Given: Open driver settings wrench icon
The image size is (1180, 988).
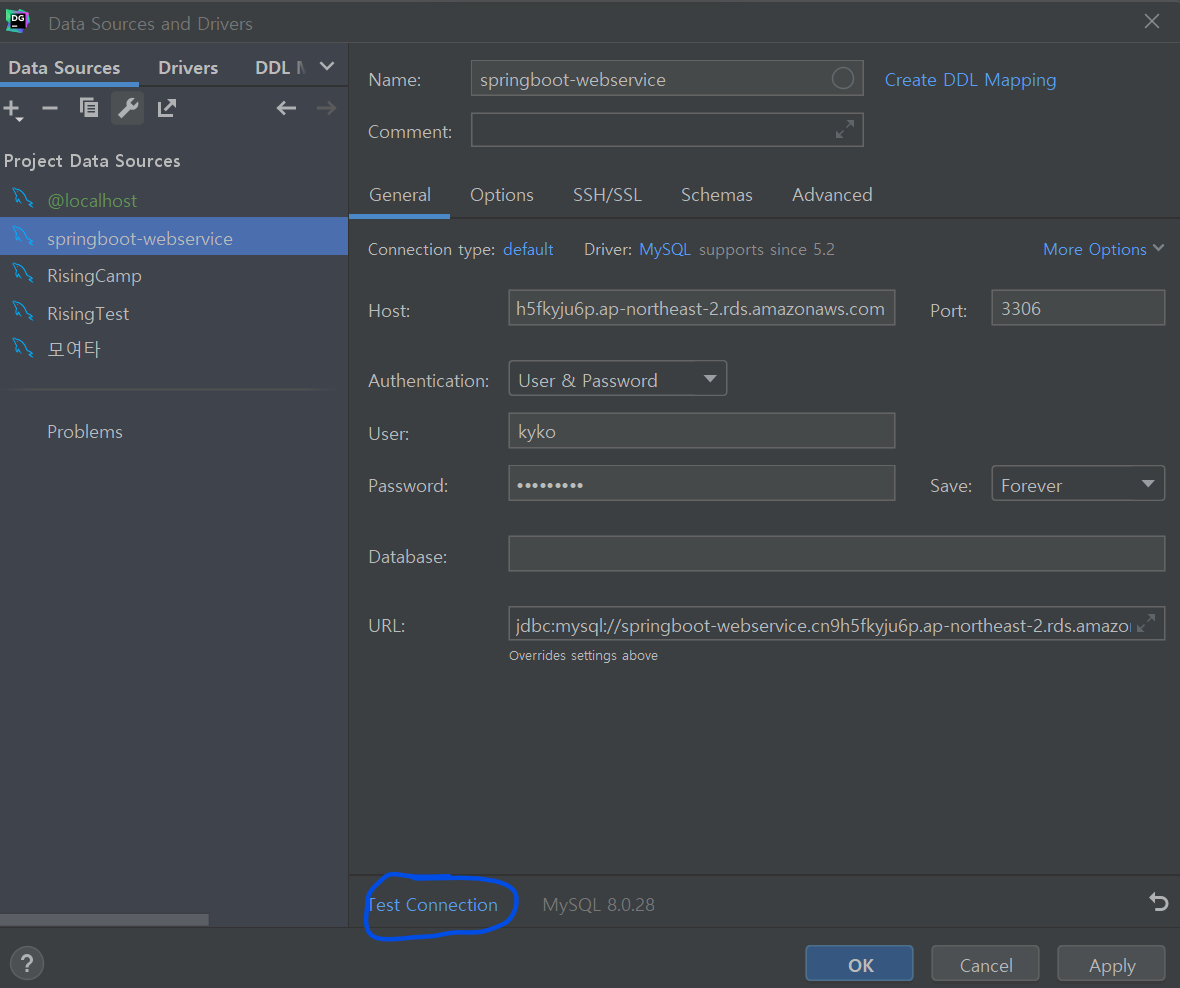Looking at the screenshot, I should pyautogui.click(x=128, y=108).
